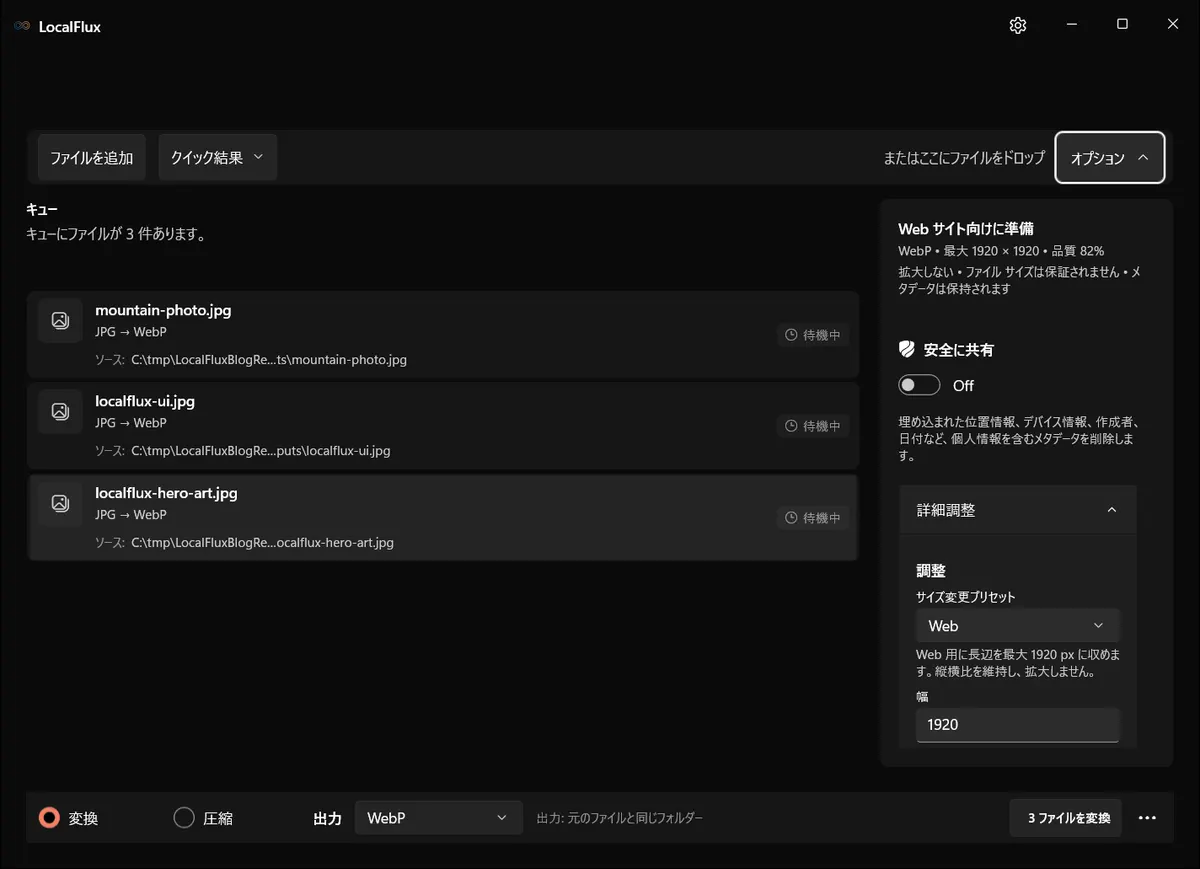Click the 3 ファイルを変換 button
Viewport: 1200px width, 869px height.
coord(1066,818)
